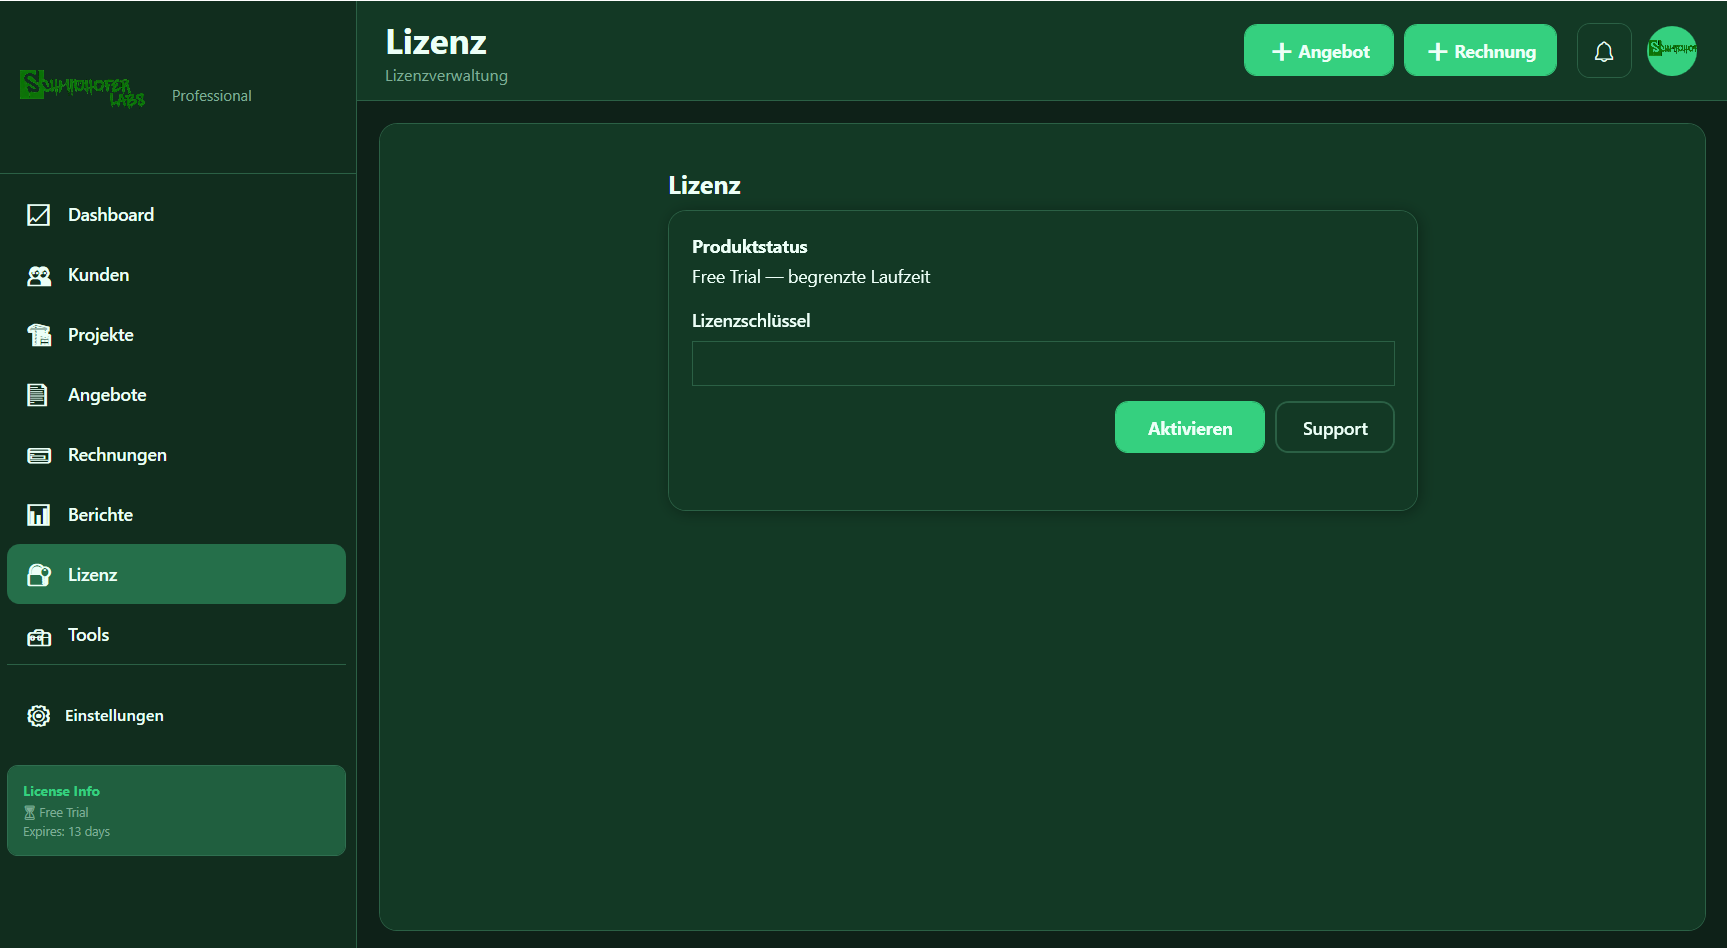Select the Dashboard icon in the sidebar

pos(38,214)
